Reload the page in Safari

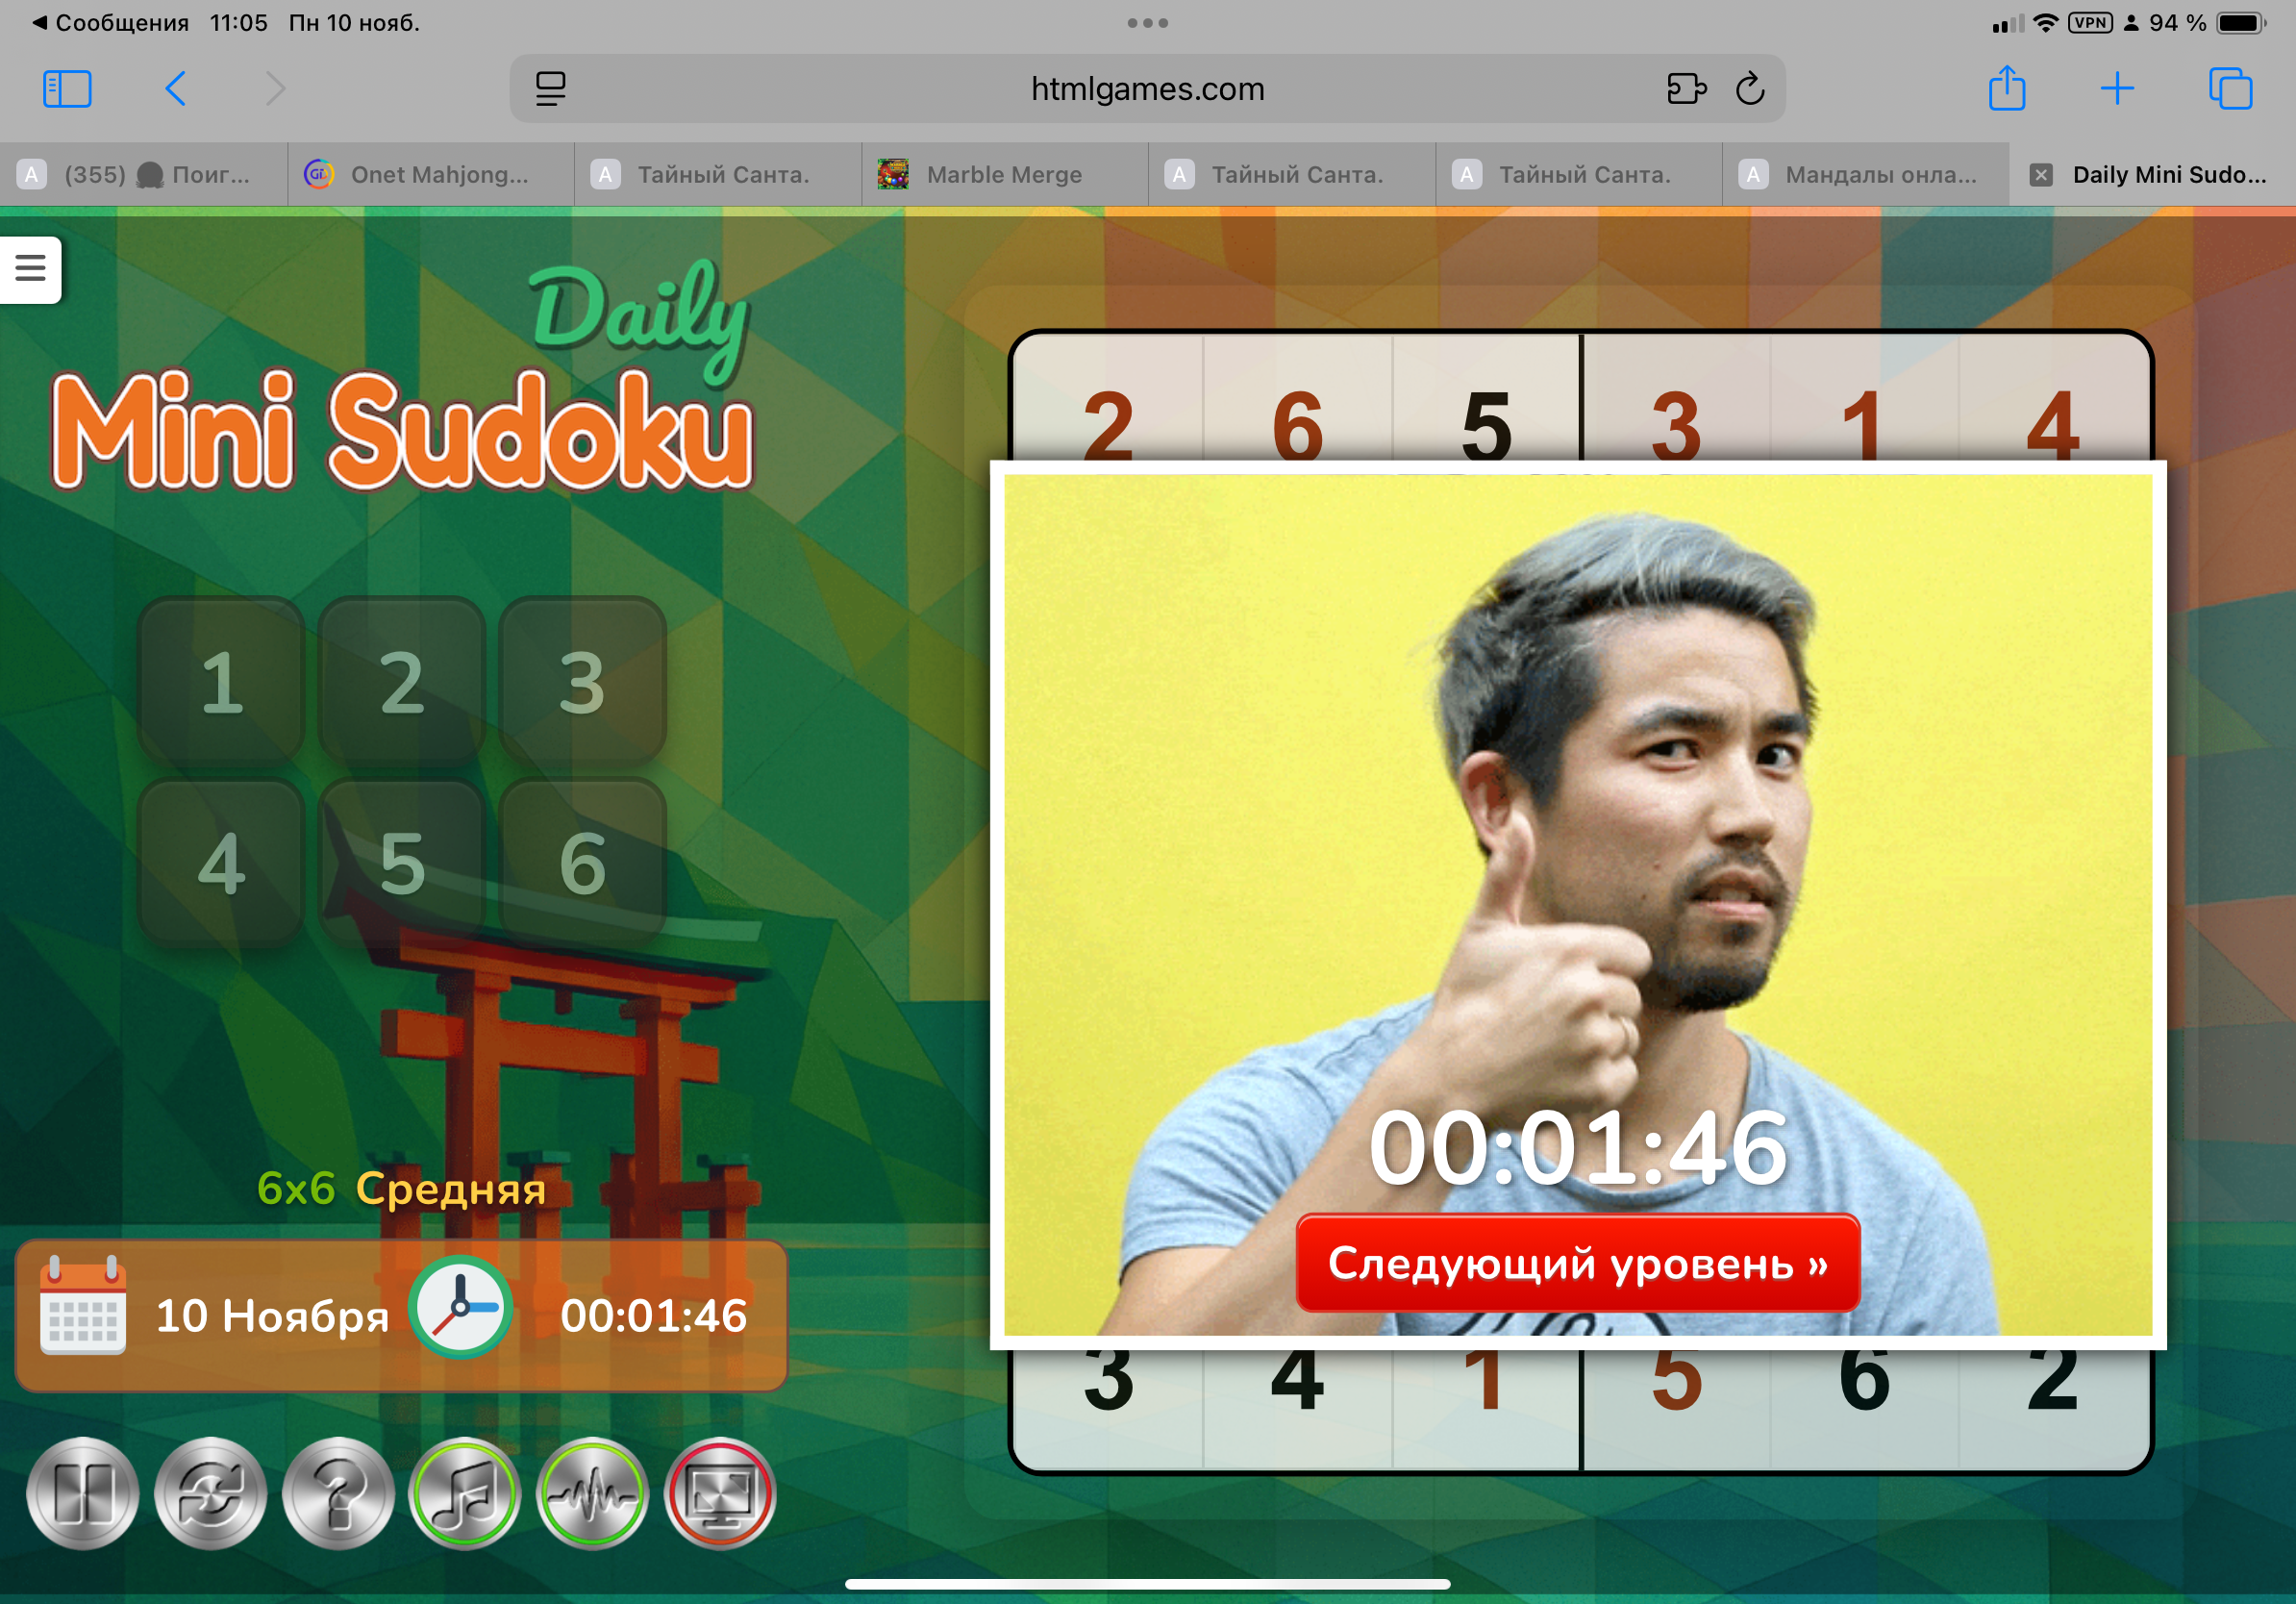pyautogui.click(x=1749, y=89)
